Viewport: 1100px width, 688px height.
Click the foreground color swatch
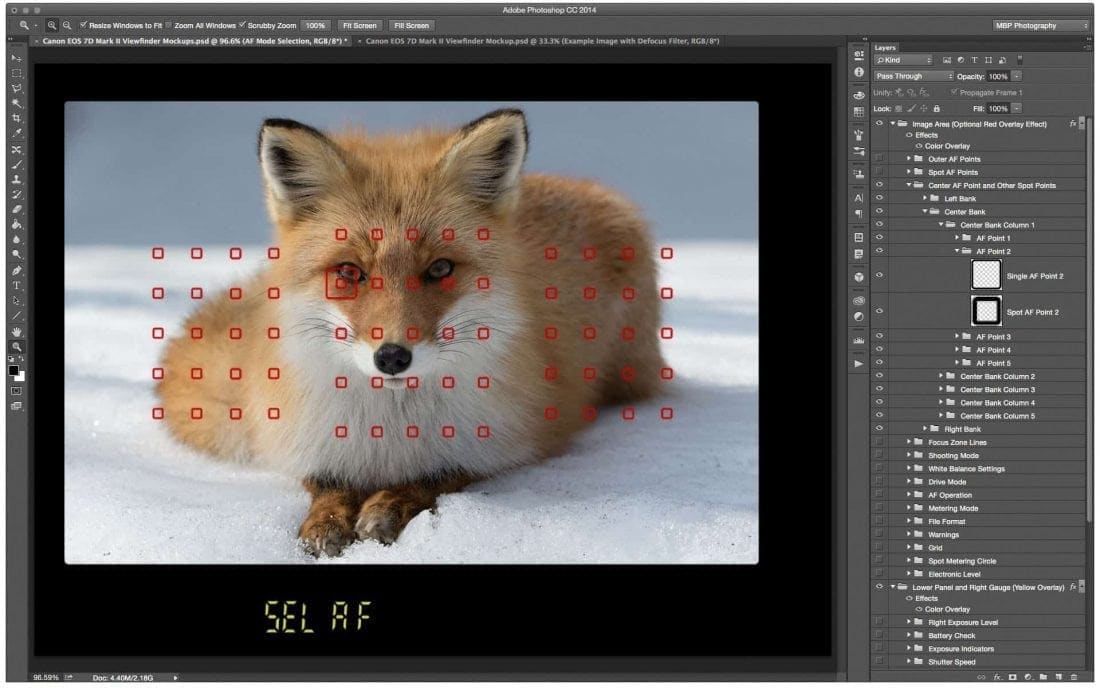14,370
